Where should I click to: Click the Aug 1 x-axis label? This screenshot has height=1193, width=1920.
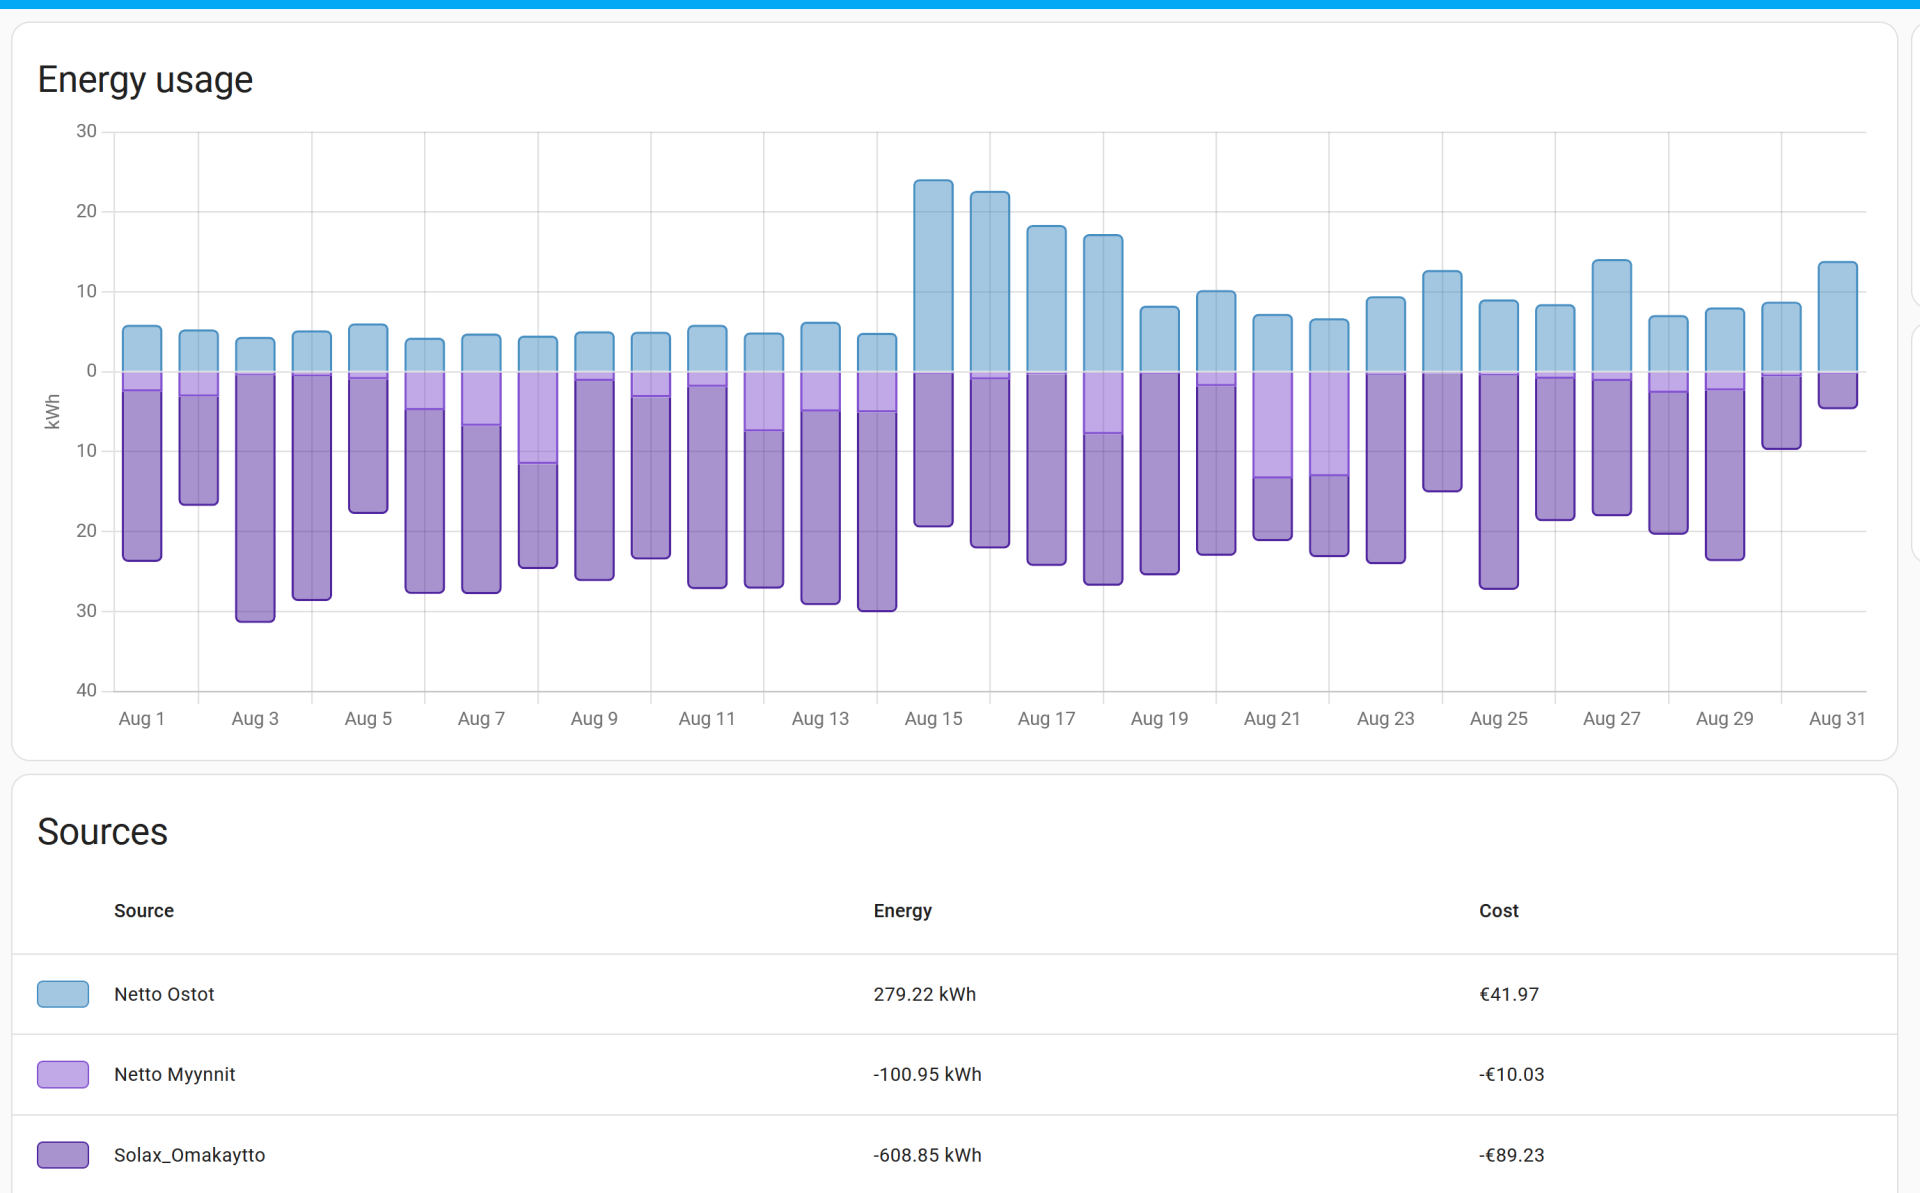pyautogui.click(x=141, y=719)
